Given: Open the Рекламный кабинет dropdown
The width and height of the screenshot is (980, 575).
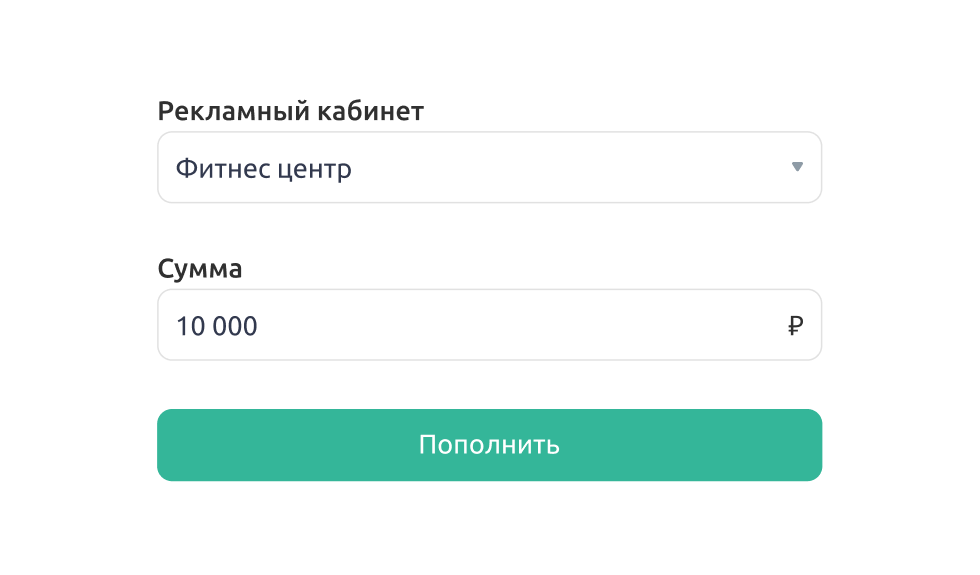Looking at the screenshot, I should tap(489, 167).
